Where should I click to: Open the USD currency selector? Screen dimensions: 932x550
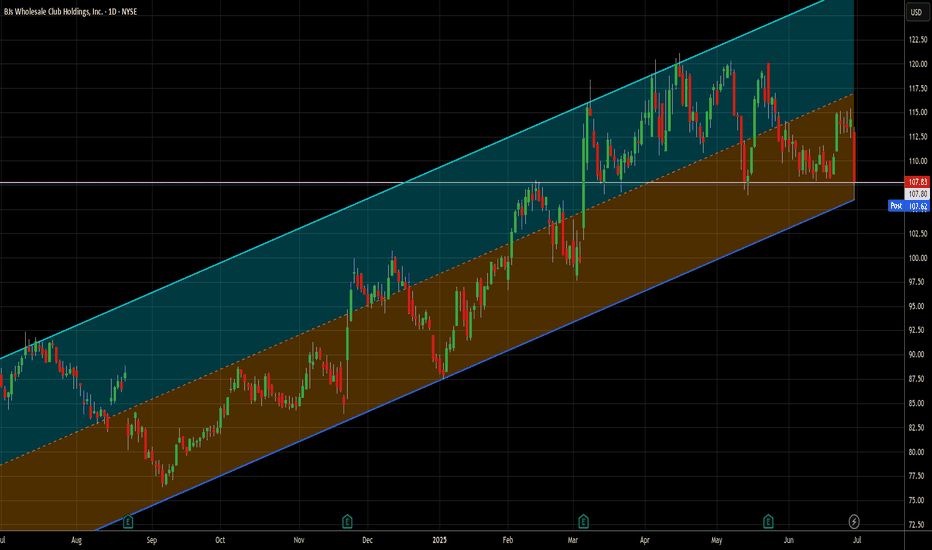[x=917, y=12]
